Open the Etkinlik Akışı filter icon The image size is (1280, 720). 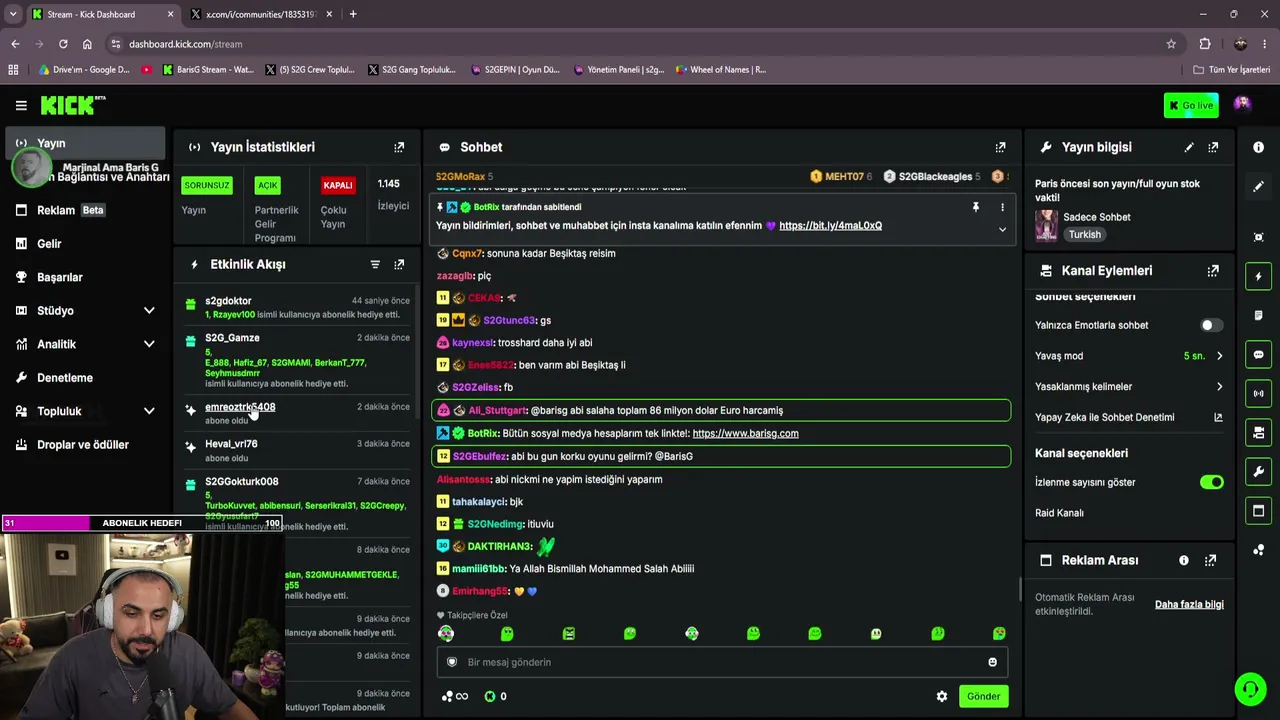(x=375, y=264)
